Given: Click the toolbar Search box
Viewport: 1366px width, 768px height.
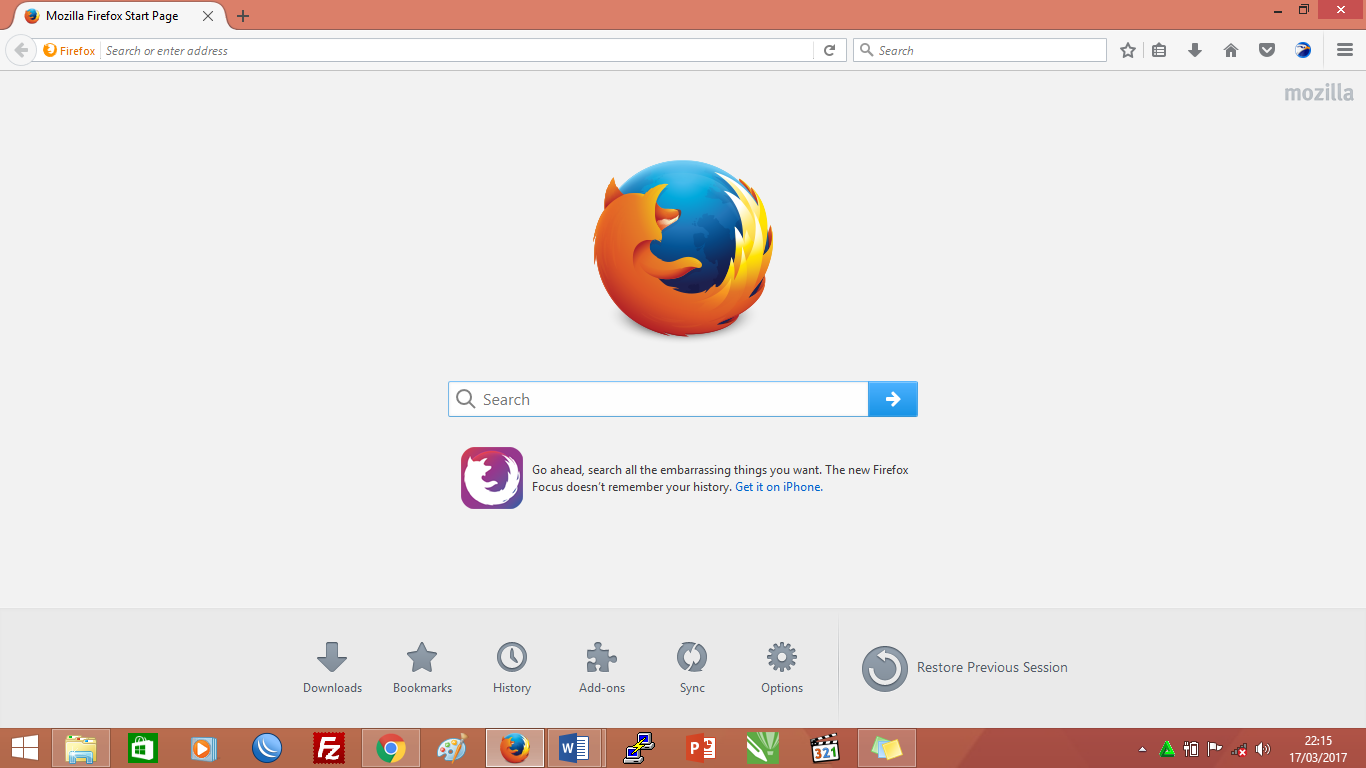Looking at the screenshot, I should pyautogui.click(x=980, y=50).
